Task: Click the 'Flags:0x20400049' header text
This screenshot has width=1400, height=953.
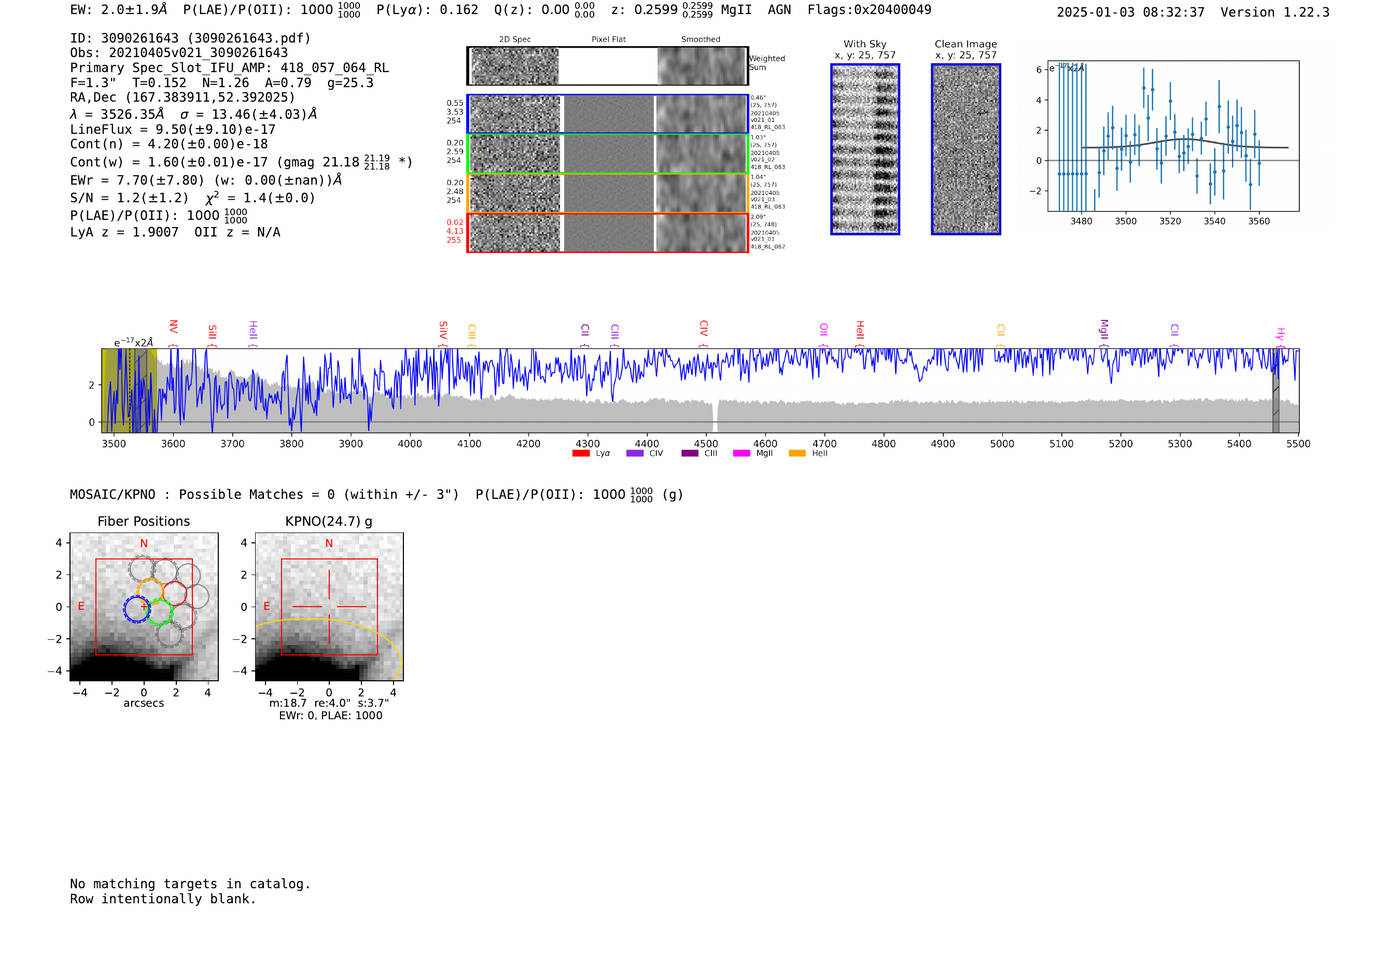Action: pyautogui.click(x=869, y=10)
